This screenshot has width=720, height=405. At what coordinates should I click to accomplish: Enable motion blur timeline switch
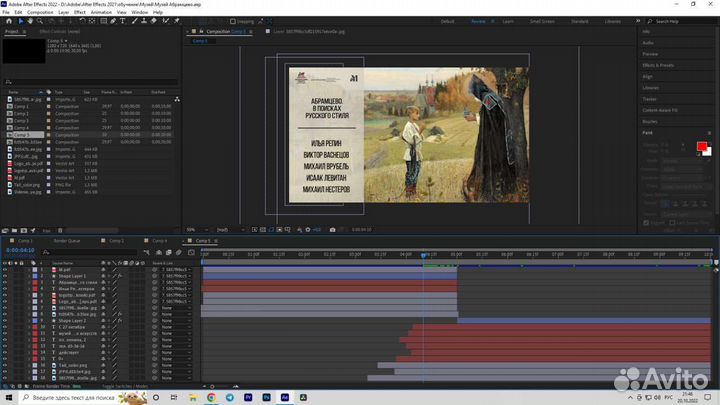point(179,252)
